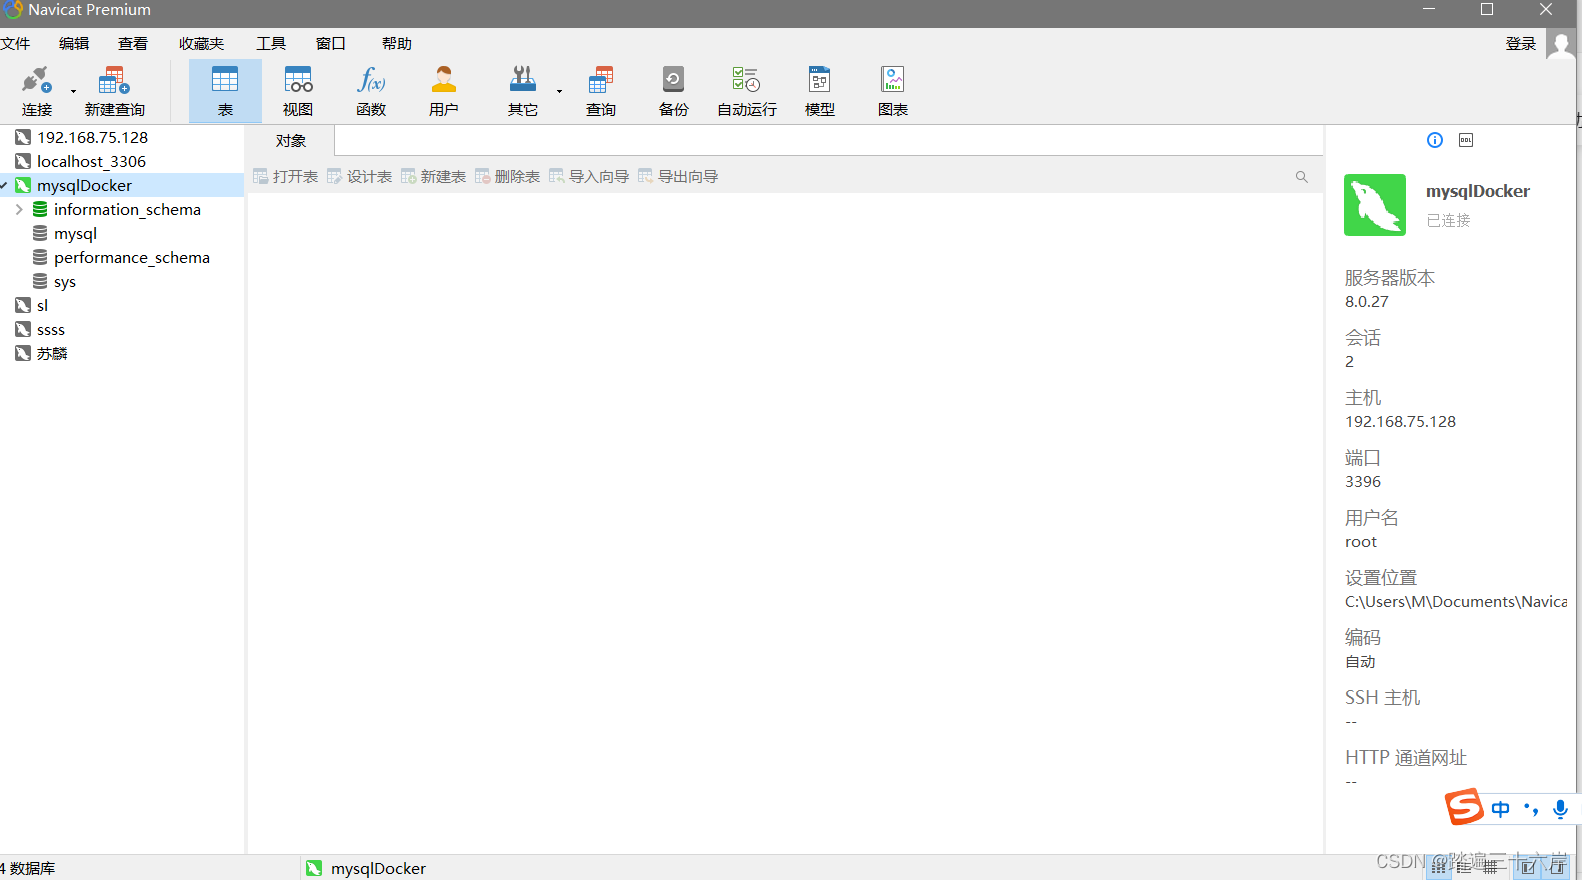Viewport: 1582px width, 880px height.
Task: Open the 收藏夹 menu
Action: (x=201, y=44)
